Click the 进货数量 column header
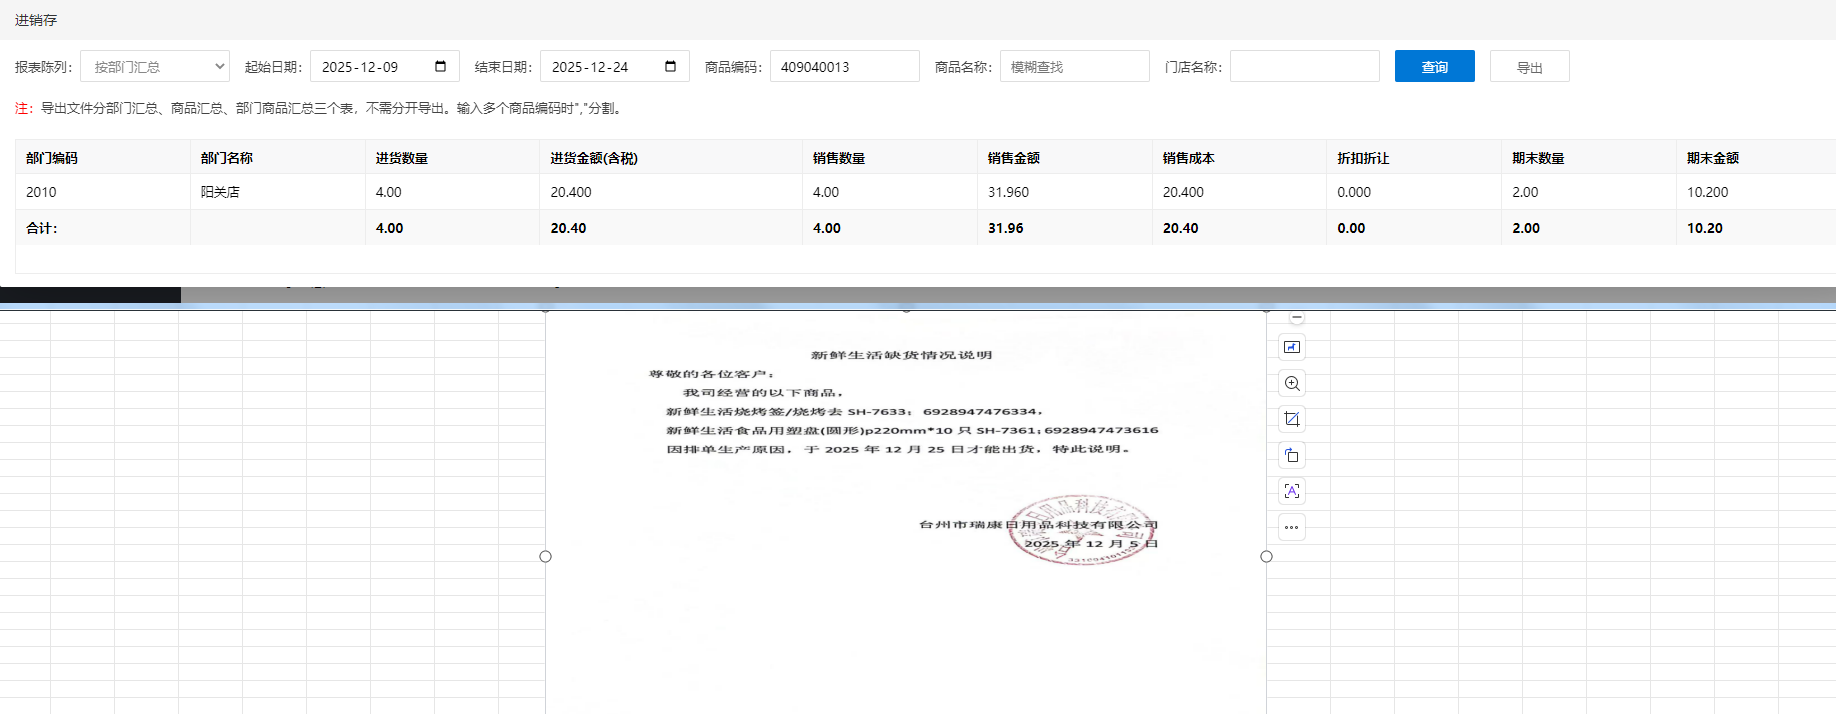Viewport: 1836px width, 714px height. click(x=402, y=158)
